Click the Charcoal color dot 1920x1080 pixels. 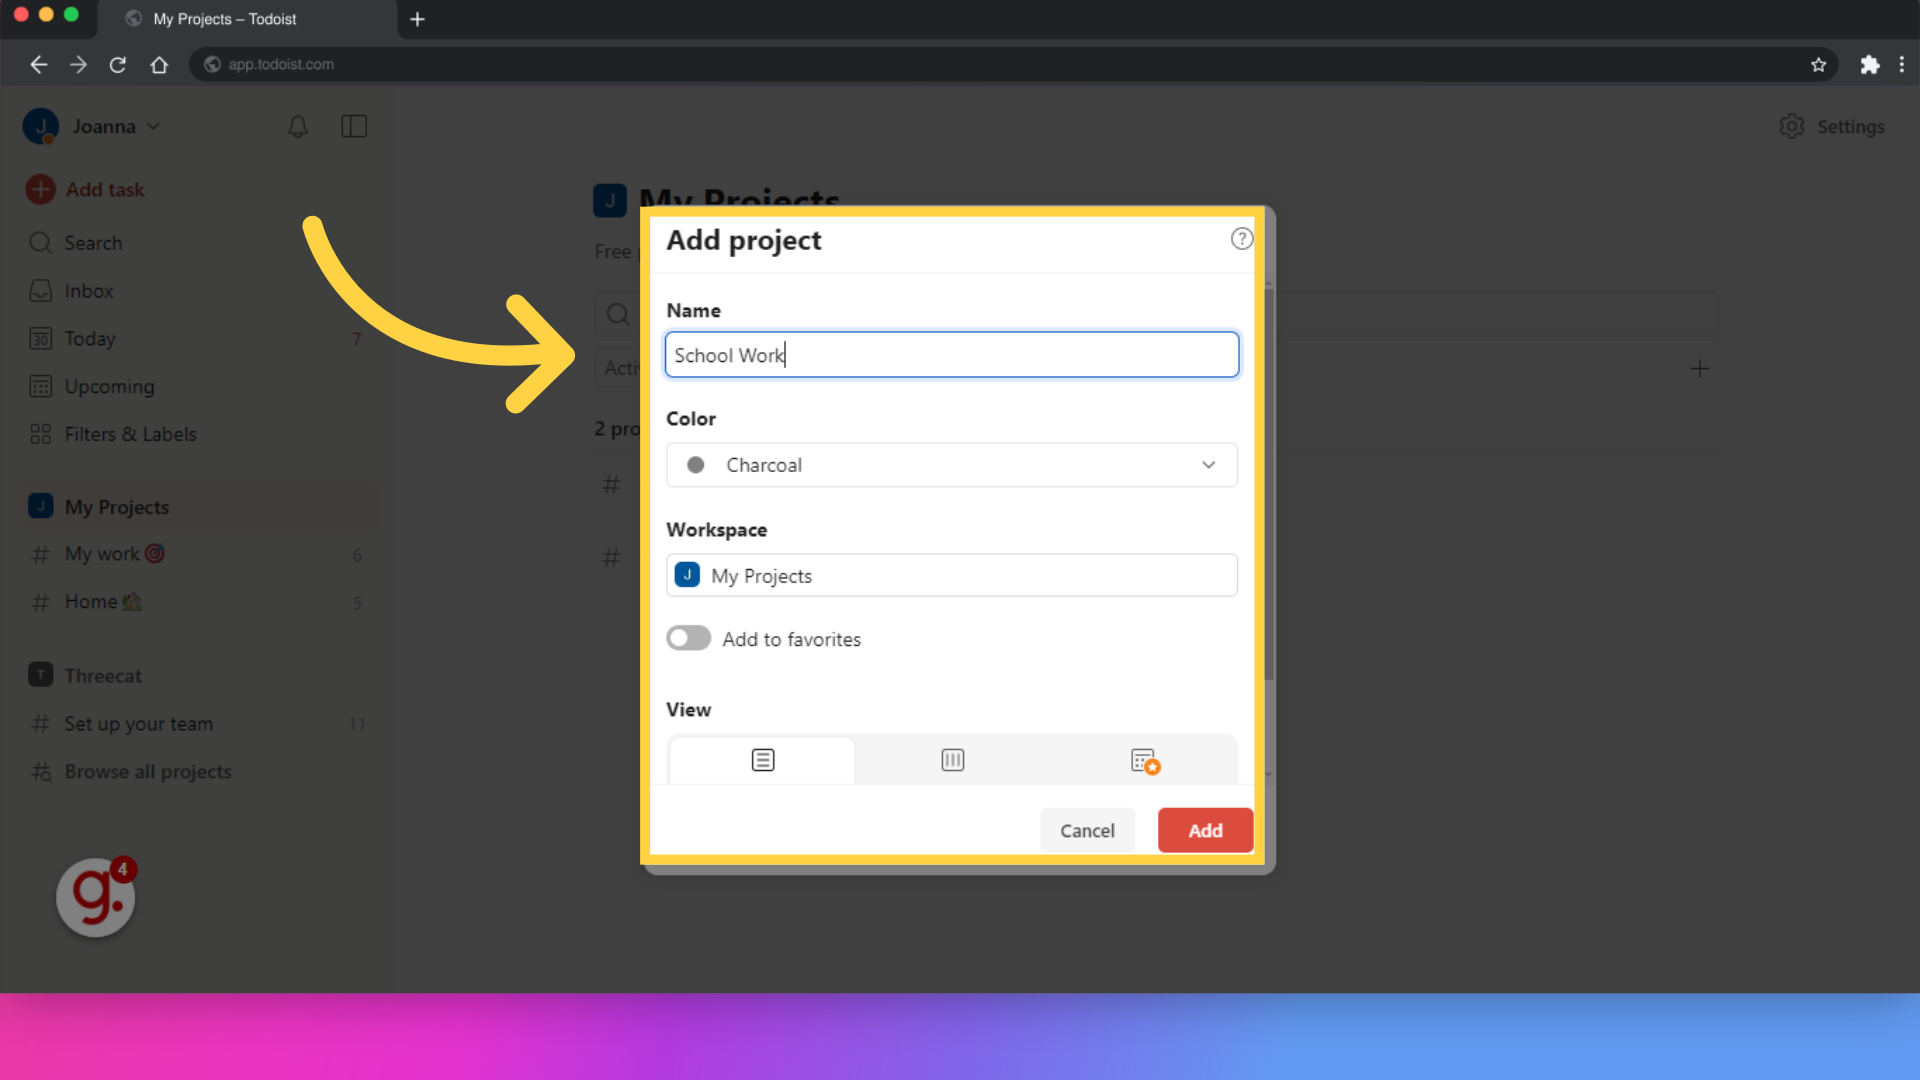tap(696, 465)
